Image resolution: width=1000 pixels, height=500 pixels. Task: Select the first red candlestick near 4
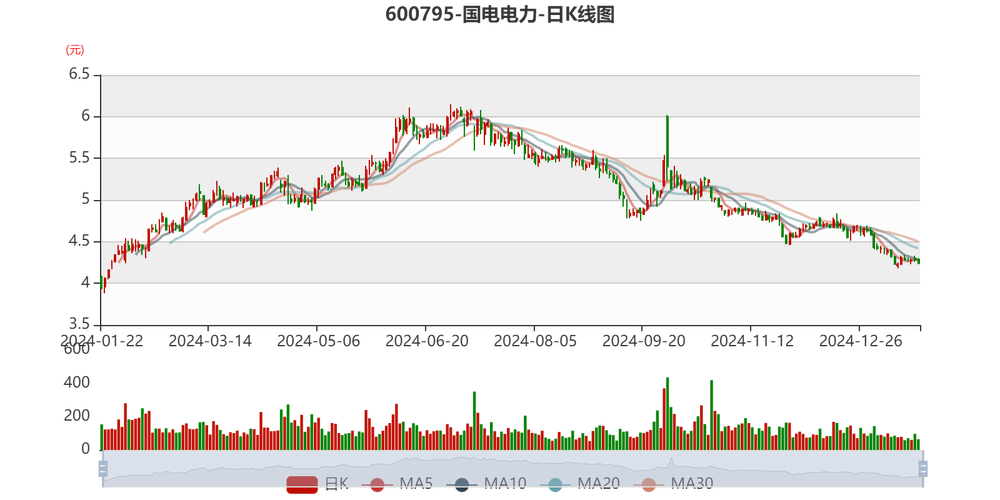pos(105,284)
